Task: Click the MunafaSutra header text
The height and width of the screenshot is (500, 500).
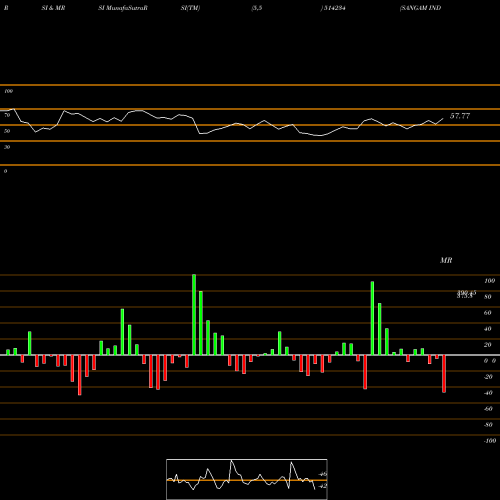Action: coord(123,8)
